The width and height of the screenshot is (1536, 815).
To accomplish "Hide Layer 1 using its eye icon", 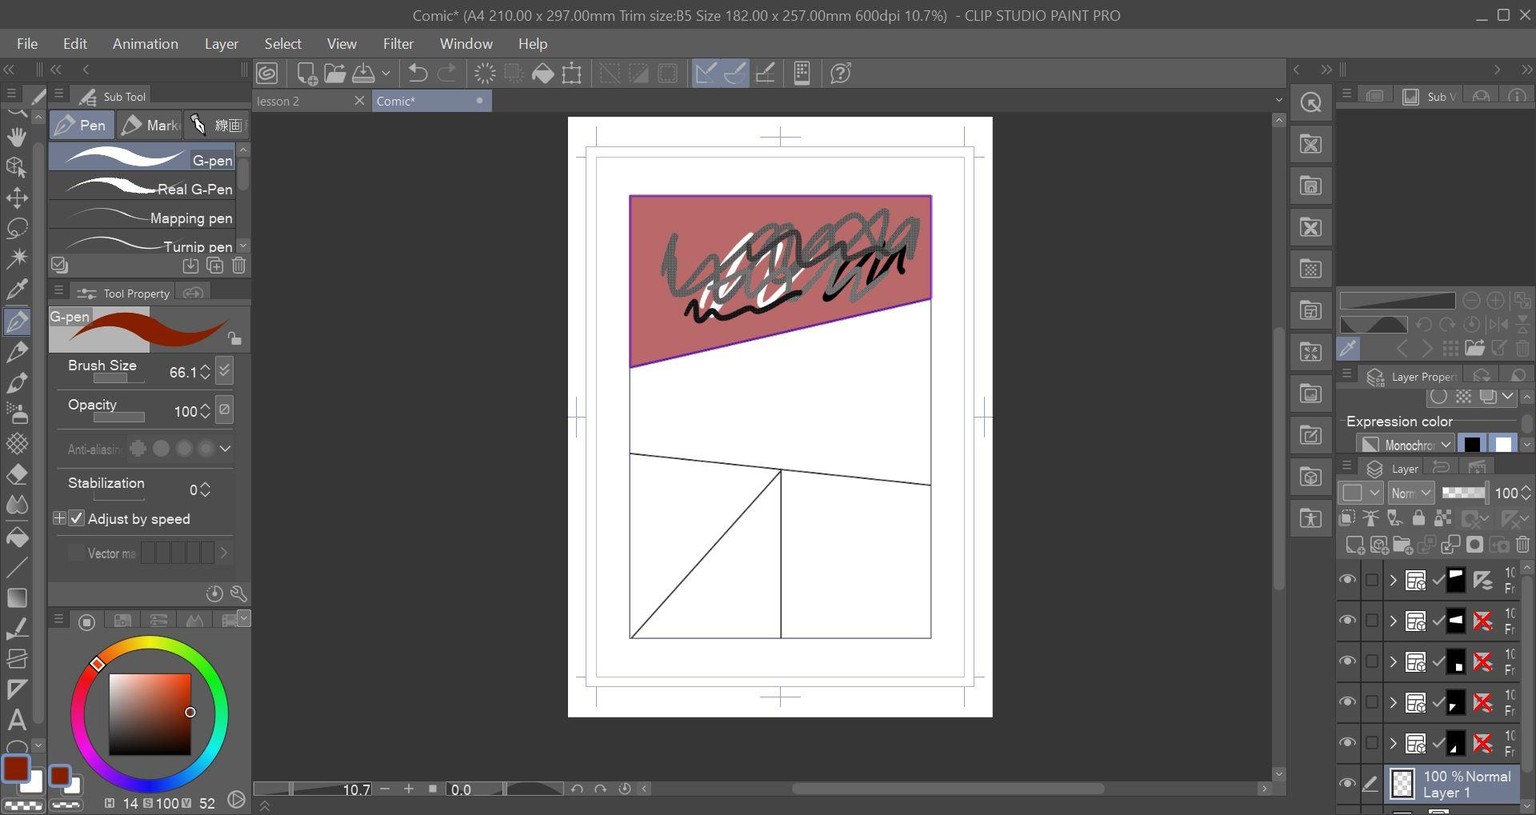I will click(x=1348, y=784).
